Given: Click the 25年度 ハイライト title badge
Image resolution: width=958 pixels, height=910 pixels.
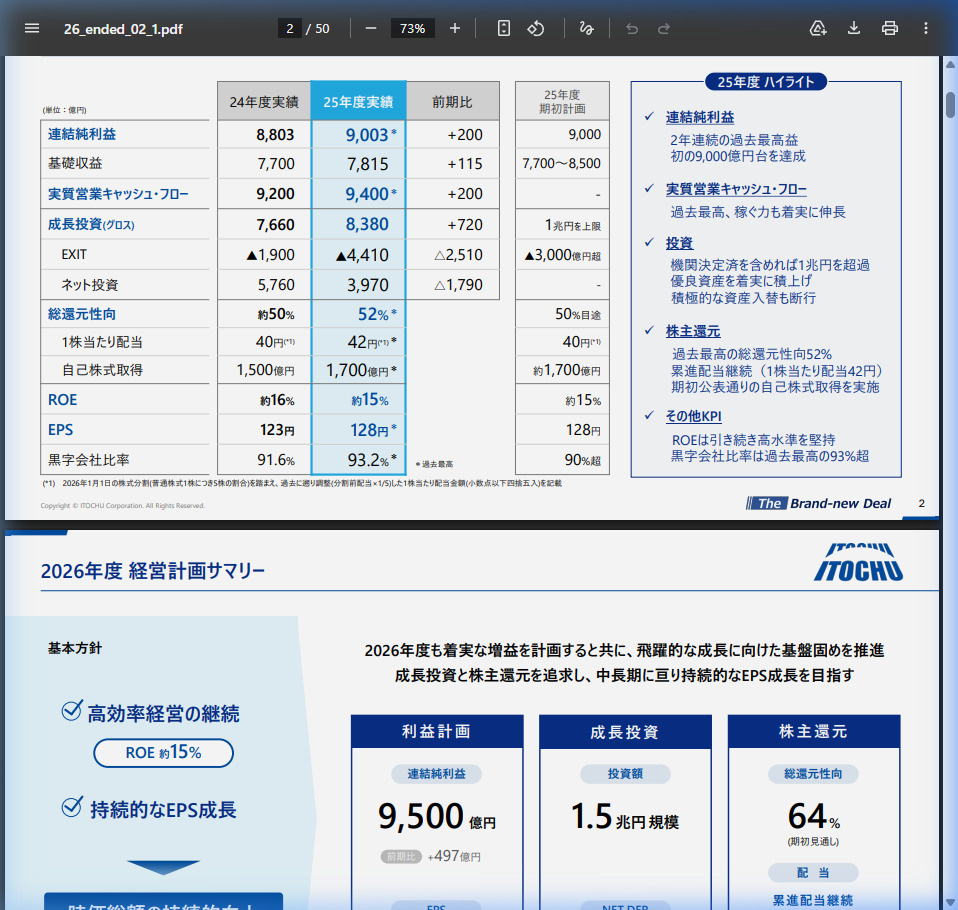Looking at the screenshot, I should tap(766, 82).
